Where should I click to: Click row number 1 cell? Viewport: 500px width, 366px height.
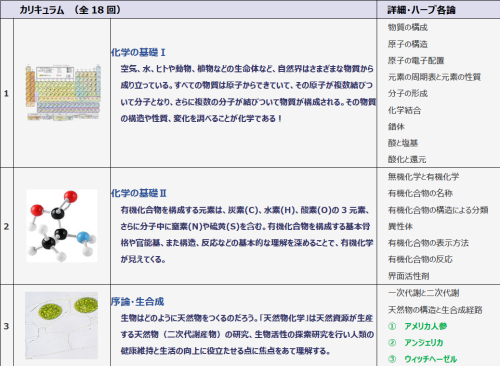7,93
